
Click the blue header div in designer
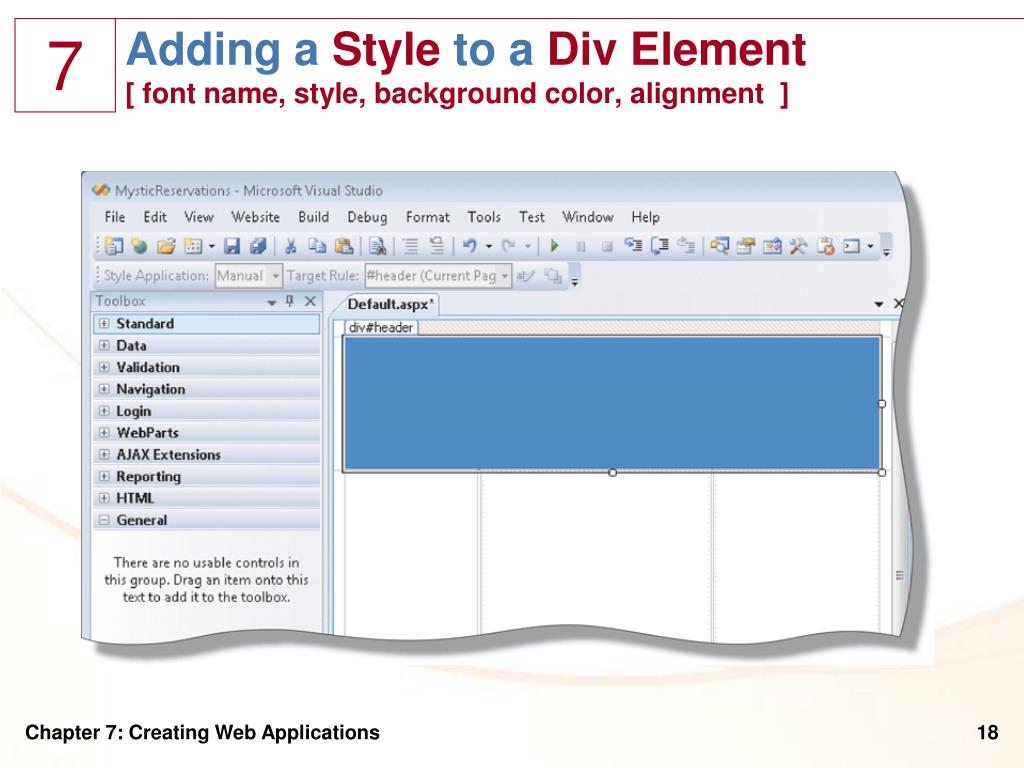tap(612, 403)
